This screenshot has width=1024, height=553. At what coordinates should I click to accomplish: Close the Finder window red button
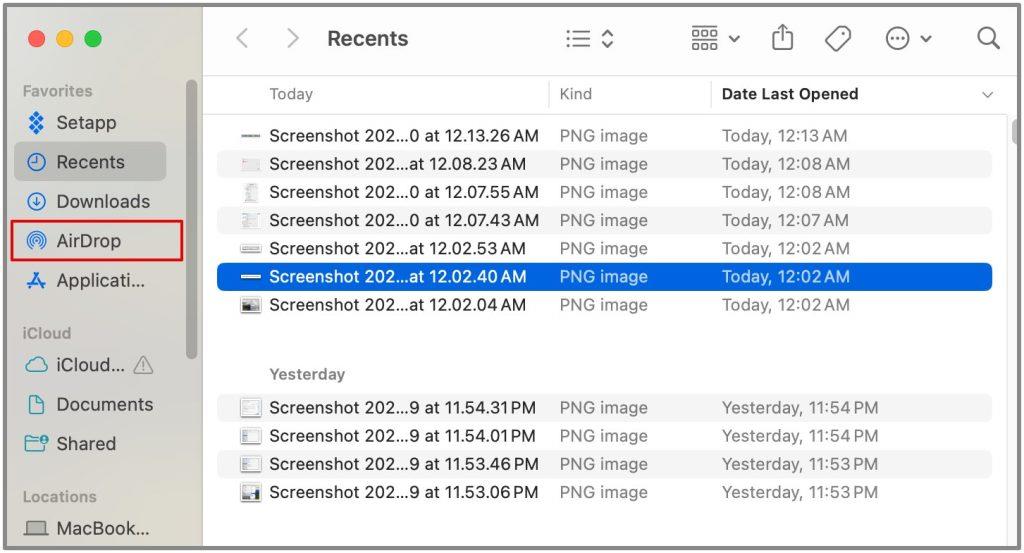click(37, 39)
